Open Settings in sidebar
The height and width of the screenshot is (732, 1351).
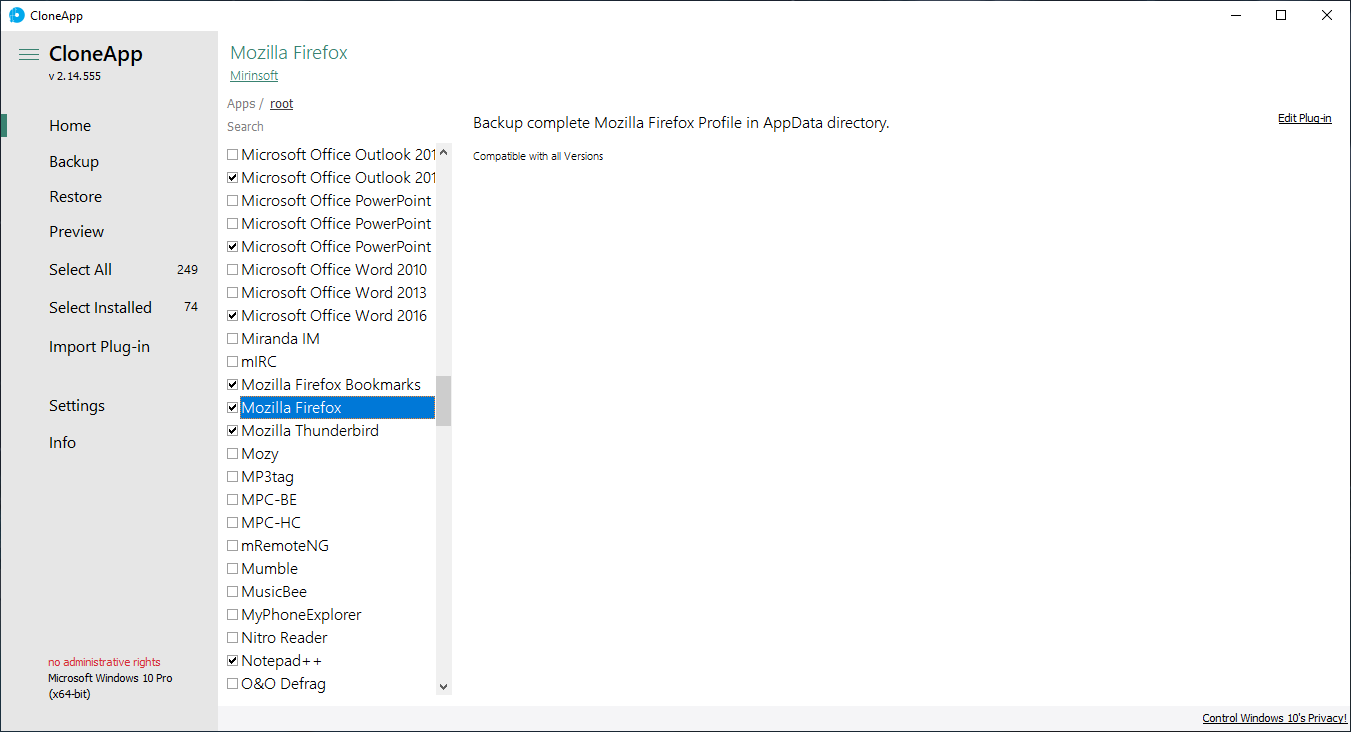coord(77,406)
